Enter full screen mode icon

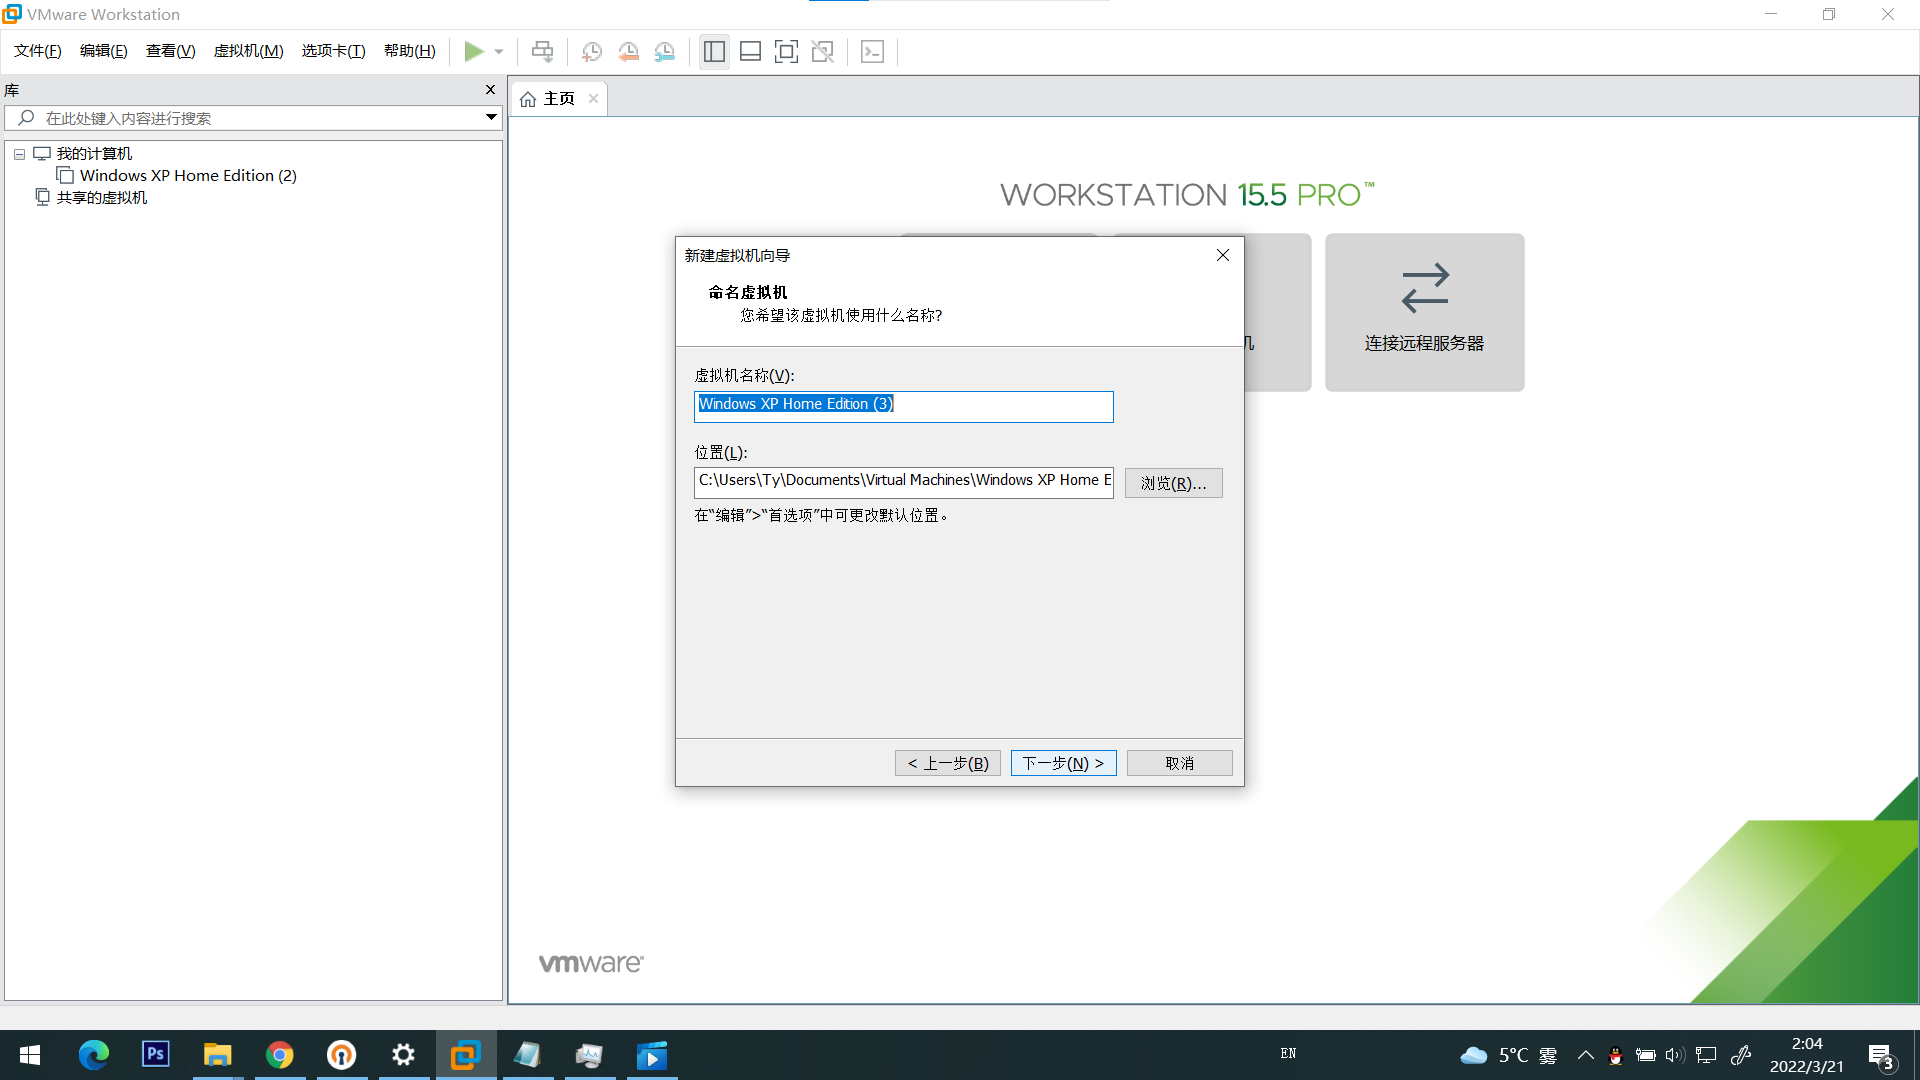[786, 51]
